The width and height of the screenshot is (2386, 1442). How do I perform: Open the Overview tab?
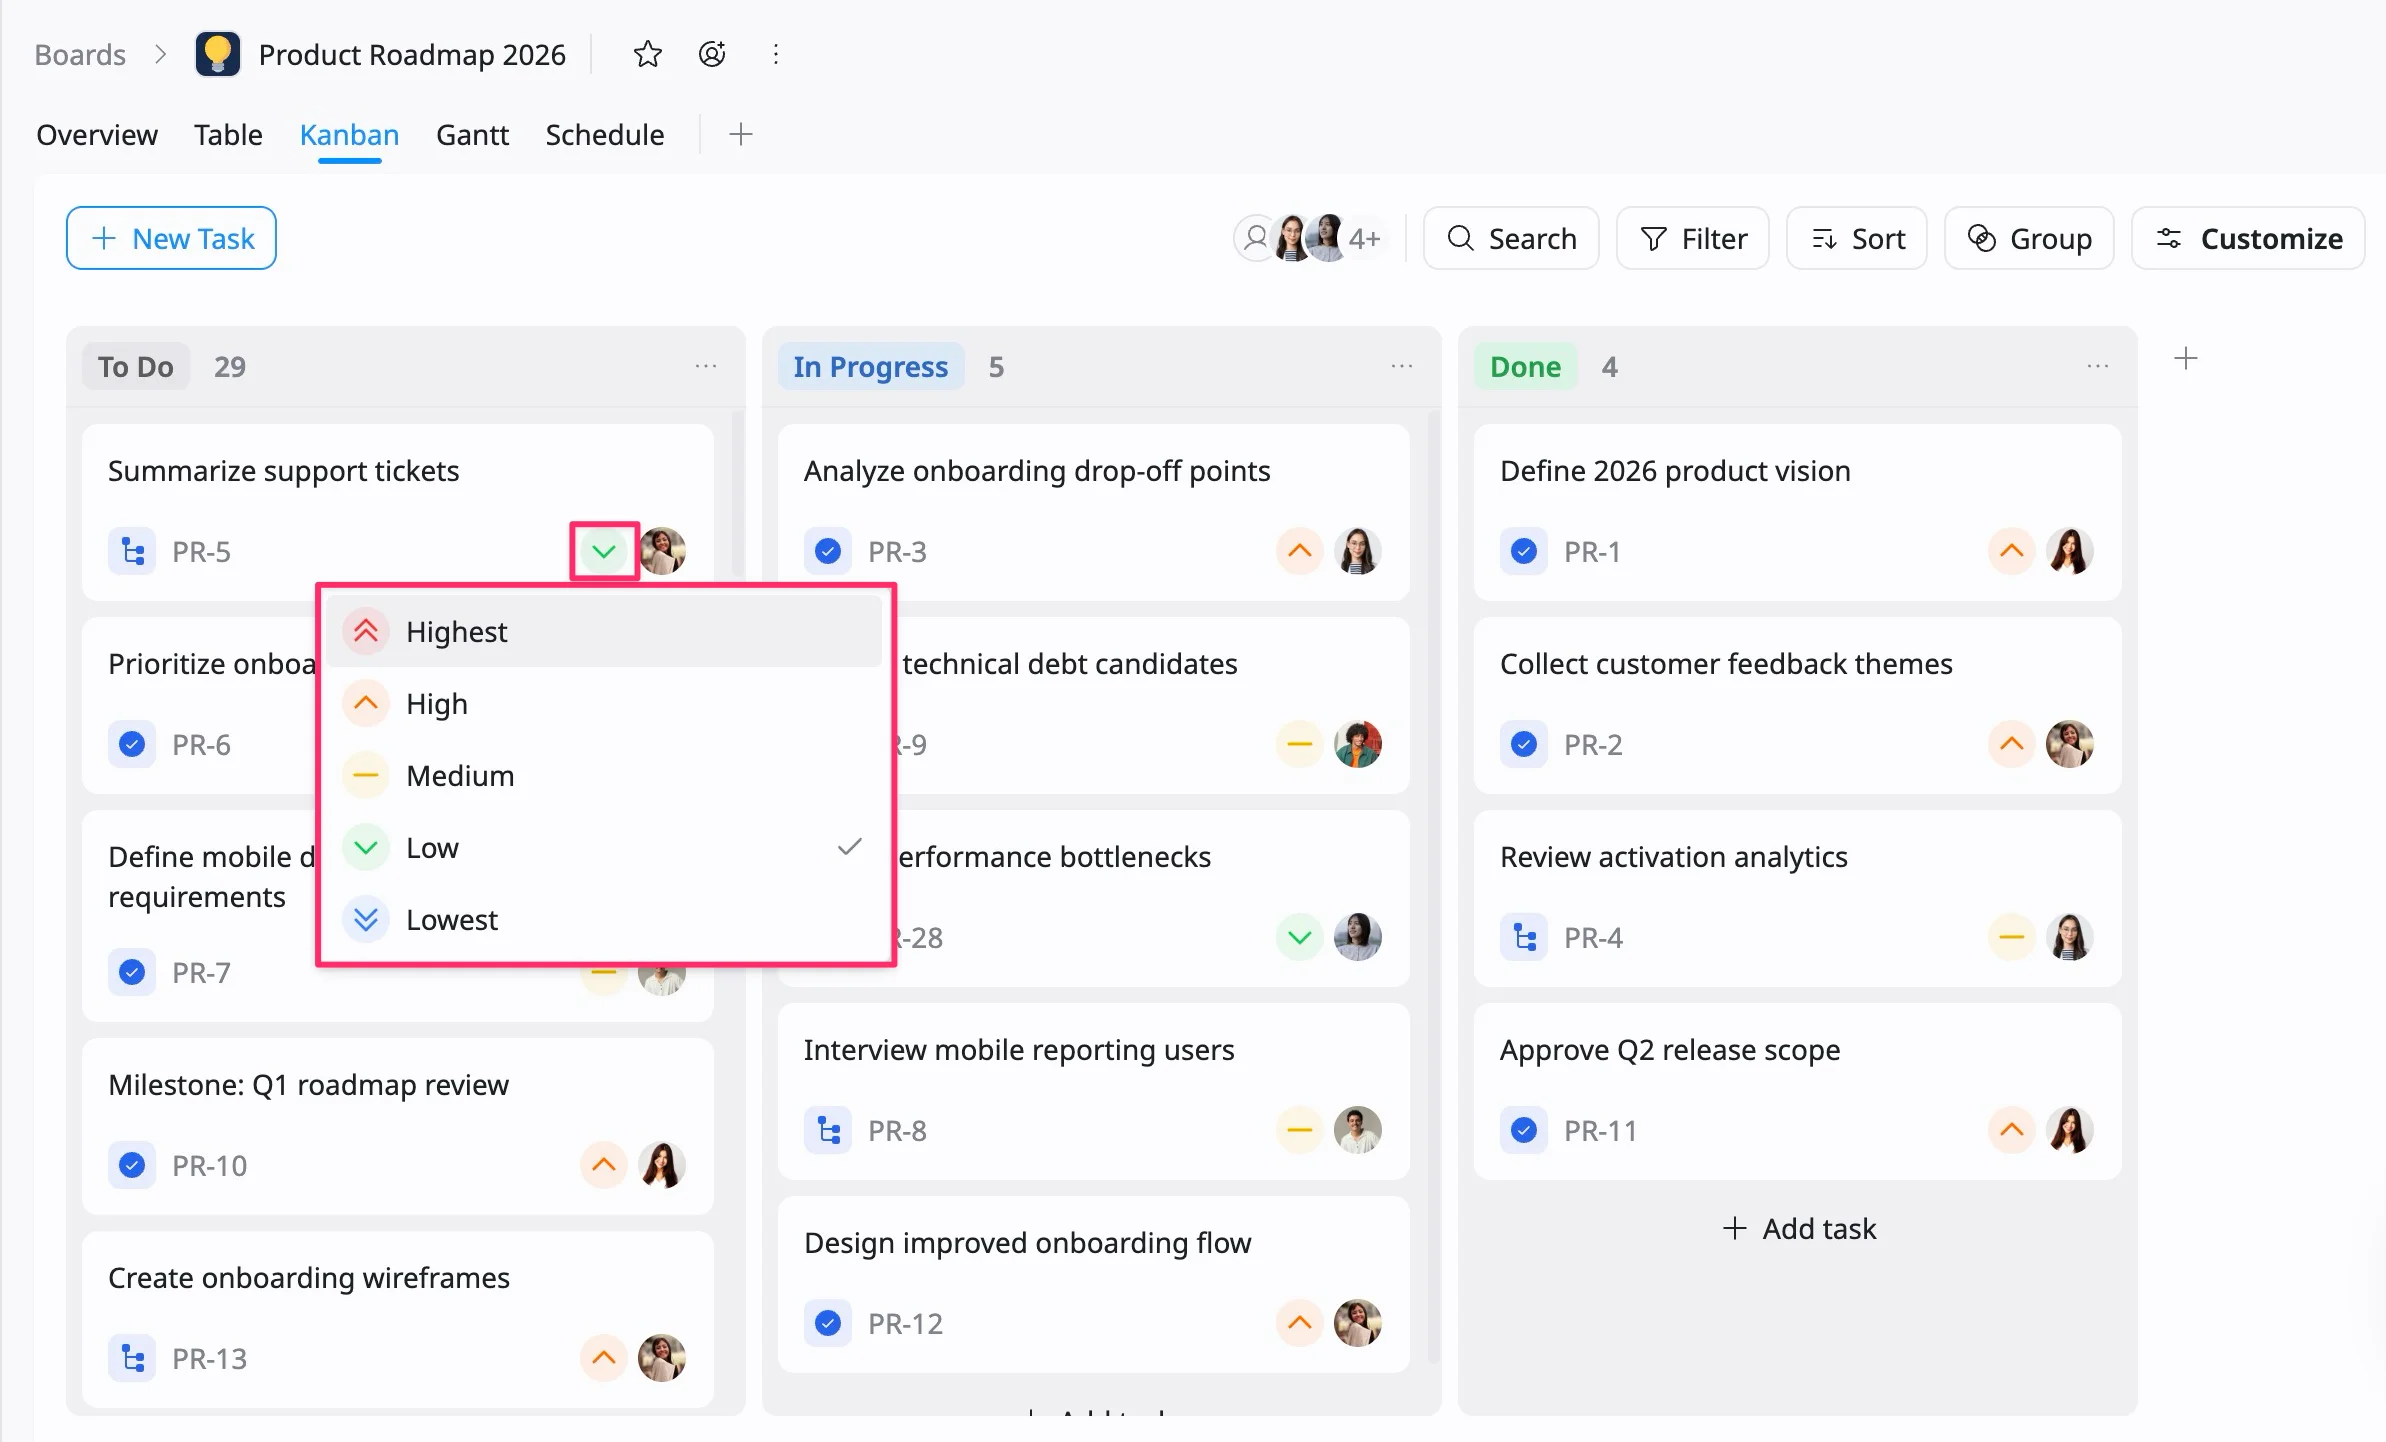point(97,134)
